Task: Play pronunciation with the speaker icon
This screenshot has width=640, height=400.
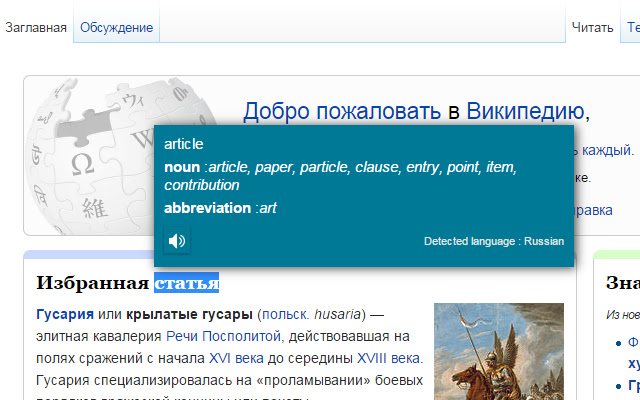Action: (177, 240)
